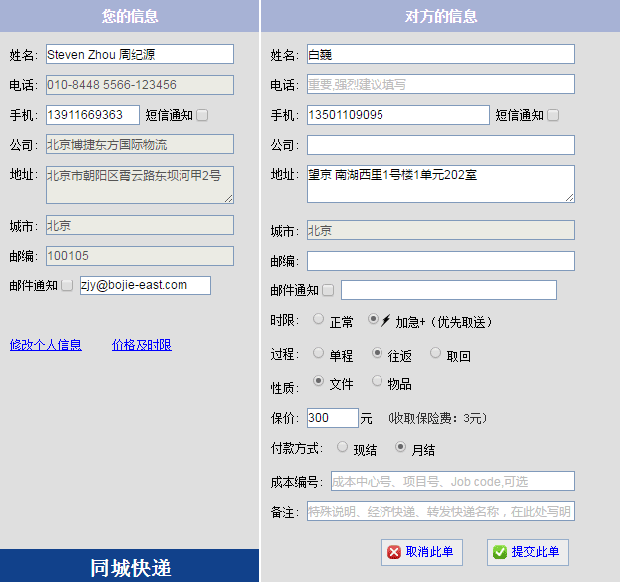Pick 现结 payment method
Viewport: 620px width, 582px height.
342,447
